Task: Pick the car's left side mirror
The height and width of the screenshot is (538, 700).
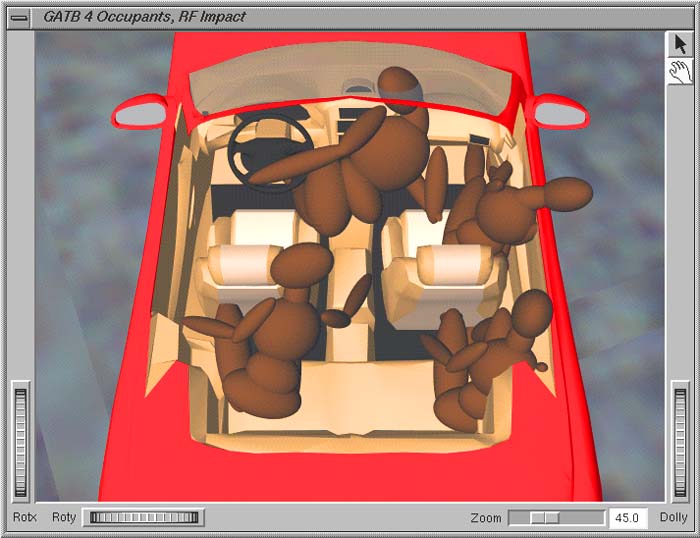Action: click(141, 113)
